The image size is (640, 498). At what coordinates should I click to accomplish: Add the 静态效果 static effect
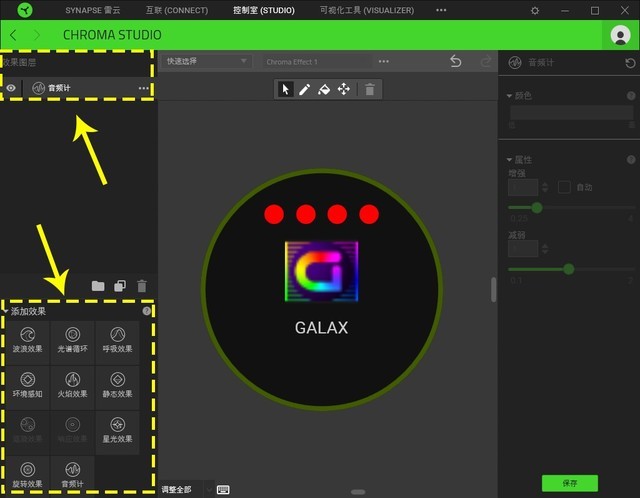pyautogui.click(x=118, y=387)
